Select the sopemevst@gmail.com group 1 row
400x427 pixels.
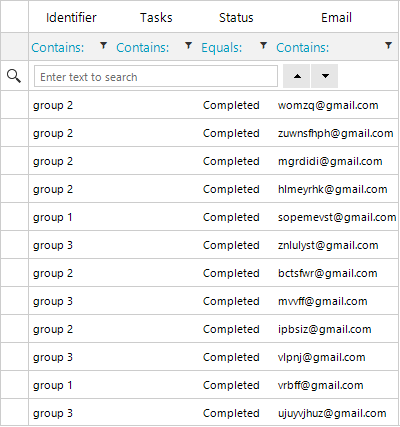pyautogui.click(x=213, y=217)
